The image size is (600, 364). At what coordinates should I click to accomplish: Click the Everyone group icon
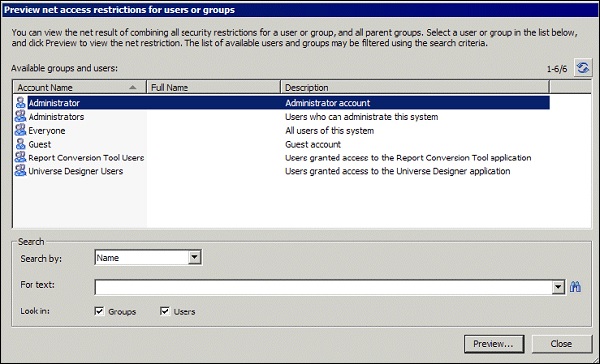click(20, 130)
